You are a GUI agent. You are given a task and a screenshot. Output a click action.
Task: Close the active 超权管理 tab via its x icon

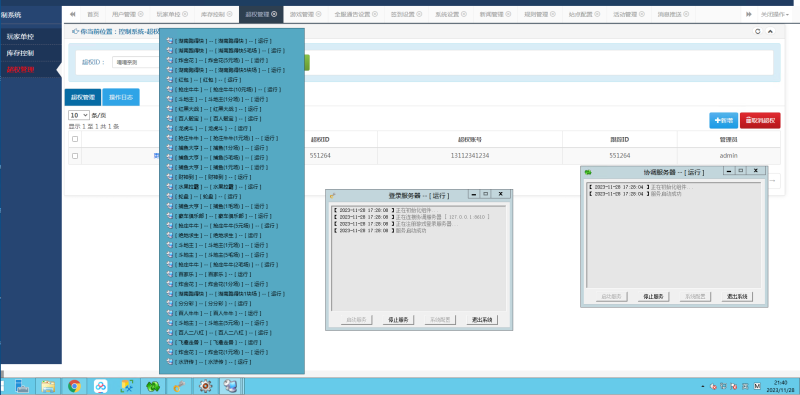pyautogui.click(x=274, y=14)
